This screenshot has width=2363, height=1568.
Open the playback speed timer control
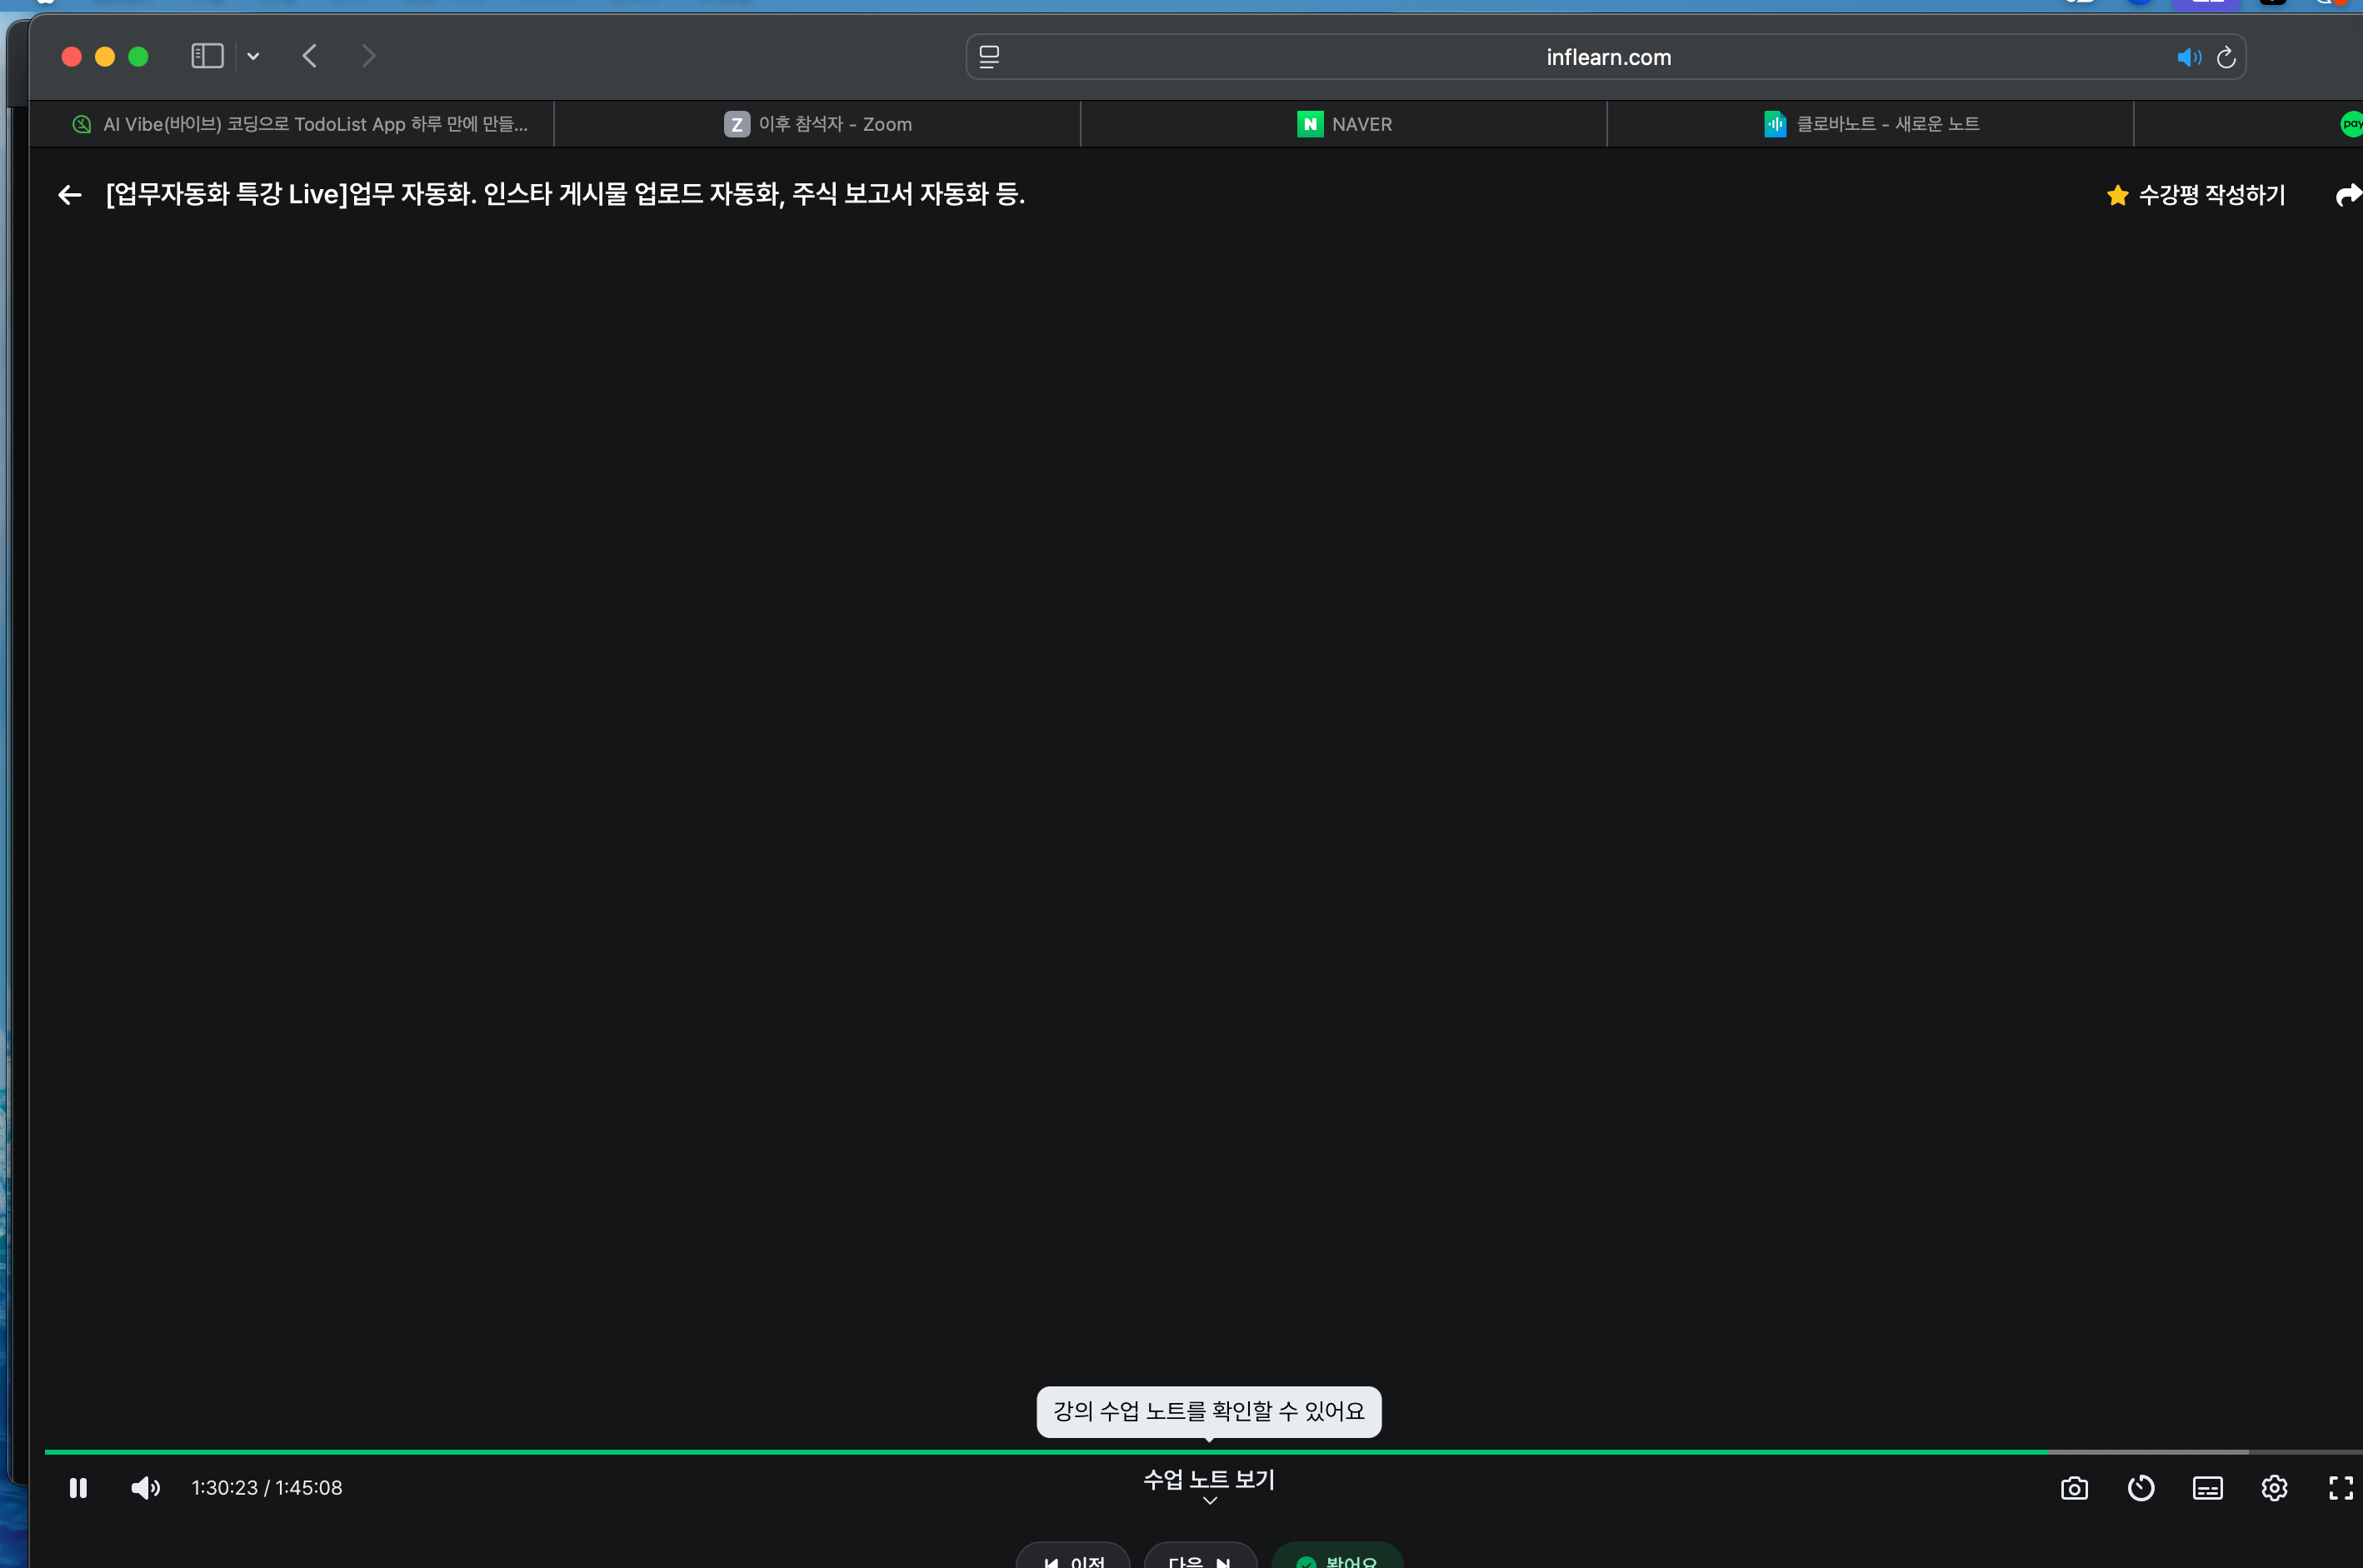[2140, 1487]
